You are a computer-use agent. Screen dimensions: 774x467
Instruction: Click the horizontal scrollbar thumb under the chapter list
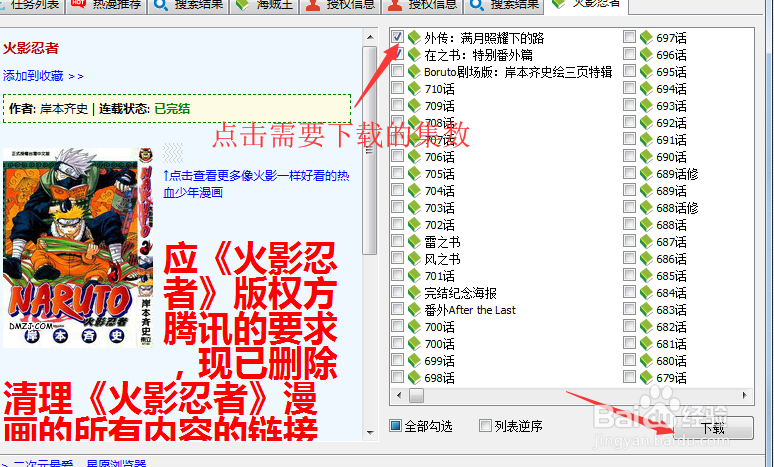(x=416, y=395)
